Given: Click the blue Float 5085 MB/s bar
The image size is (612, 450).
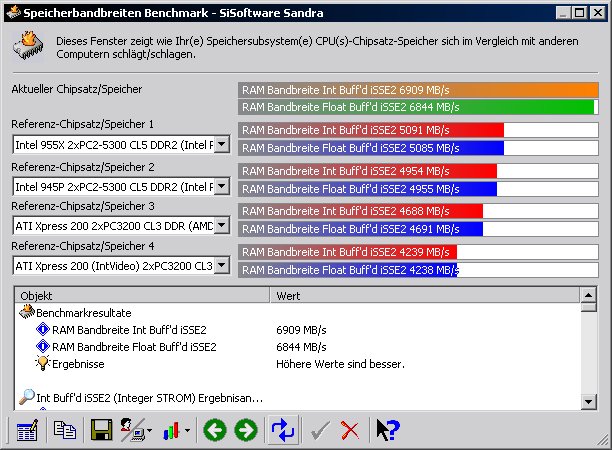Looking at the screenshot, I should point(371,148).
